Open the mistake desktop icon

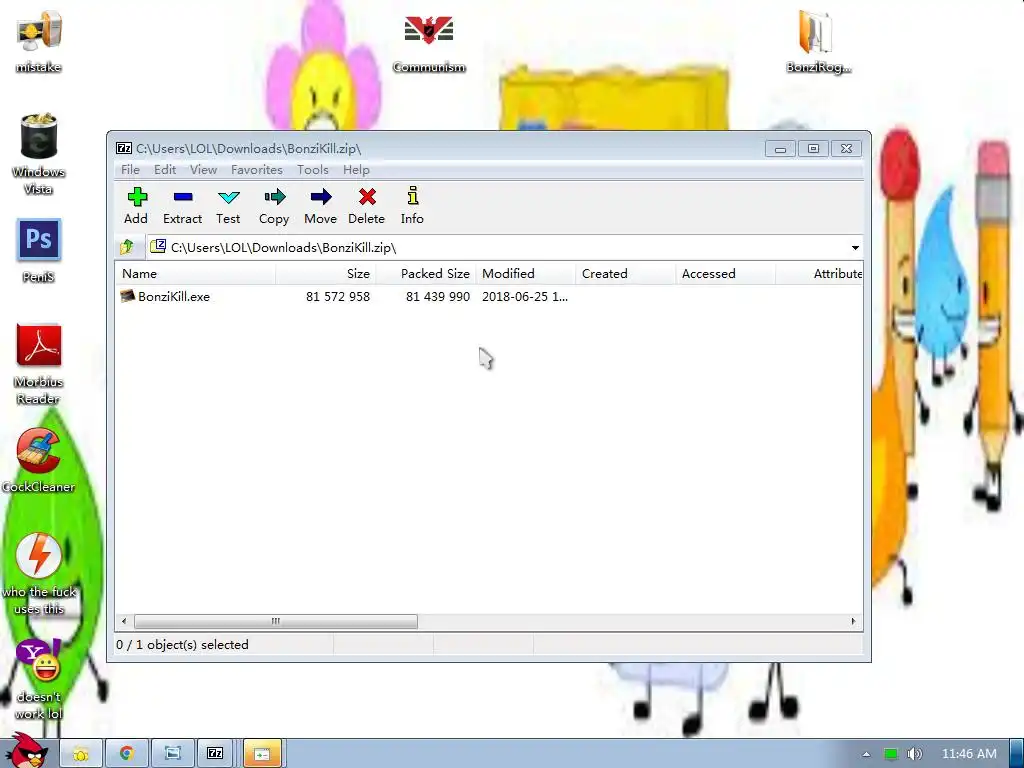[39, 40]
